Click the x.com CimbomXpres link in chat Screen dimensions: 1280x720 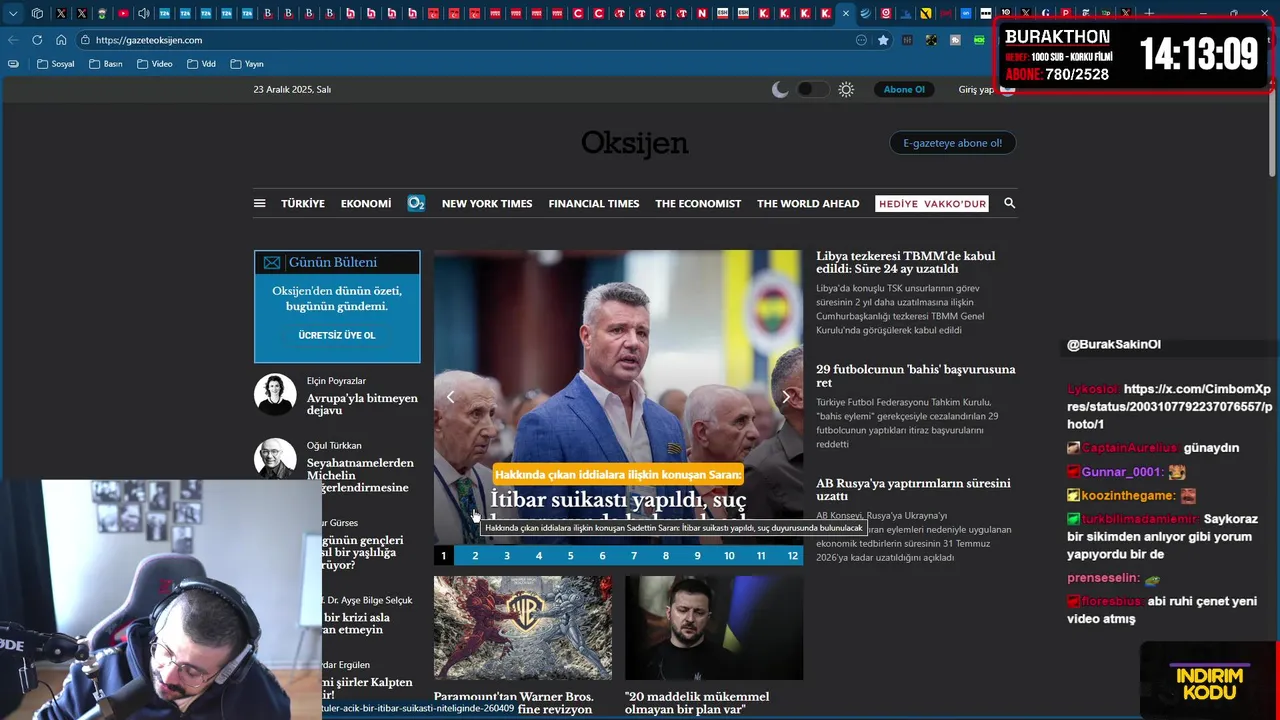(x=1169, y=406)
